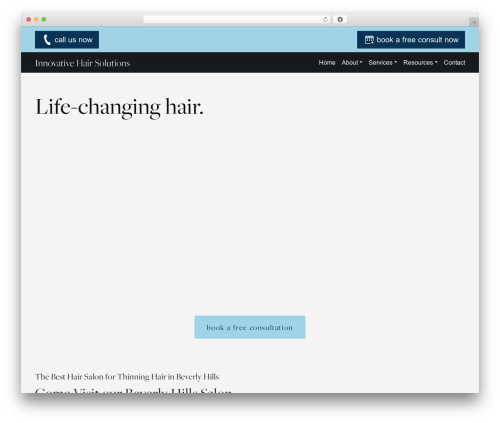Click the light blue 'book a free consultation' button
Screen dimensions: 500x423
[250, 327]
